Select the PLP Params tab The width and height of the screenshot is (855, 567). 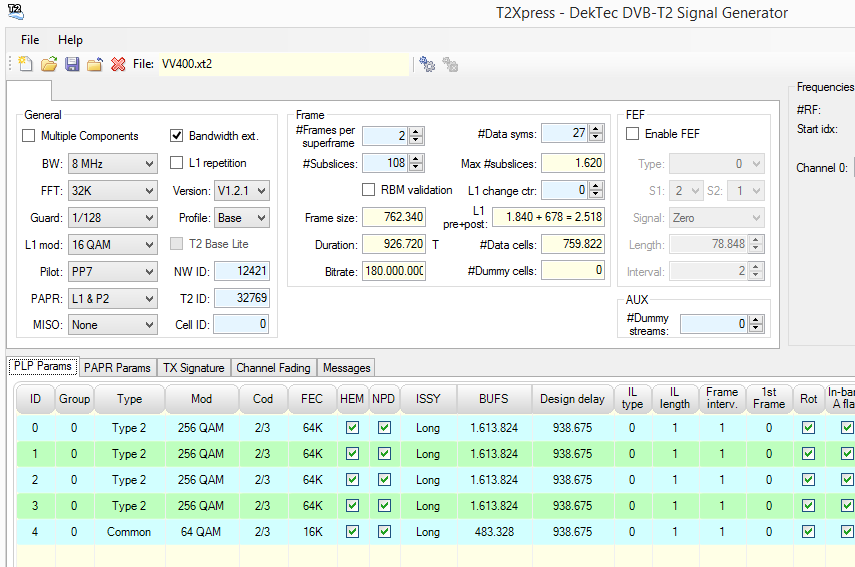43,366
